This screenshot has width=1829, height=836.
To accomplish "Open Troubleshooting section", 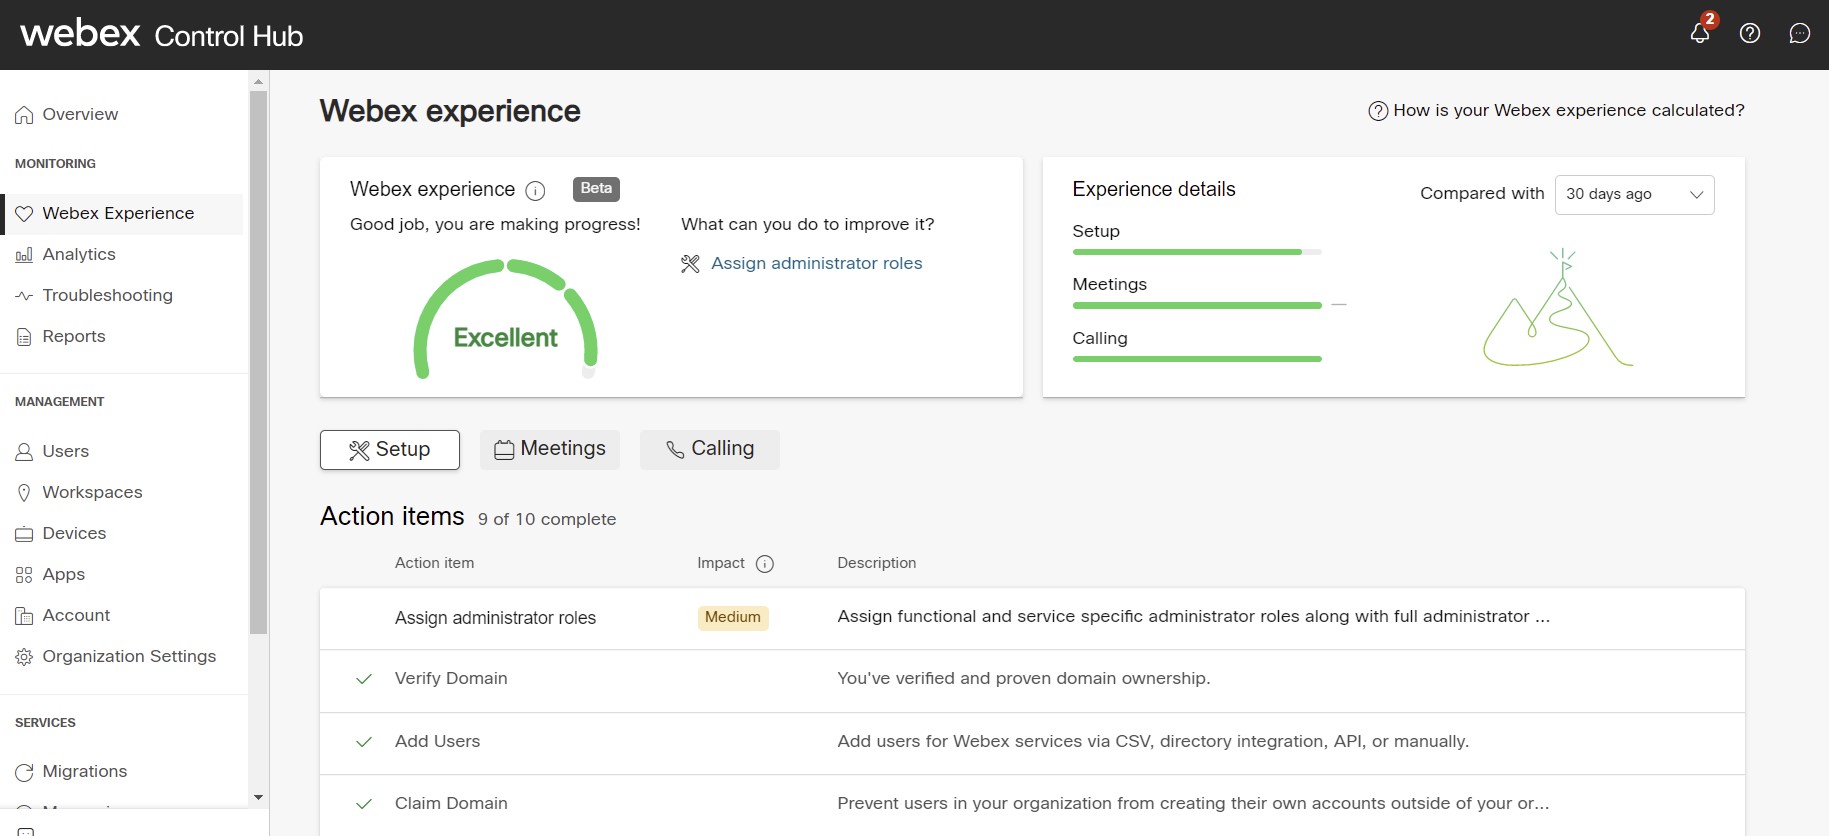I will click(x=107, y=295).
